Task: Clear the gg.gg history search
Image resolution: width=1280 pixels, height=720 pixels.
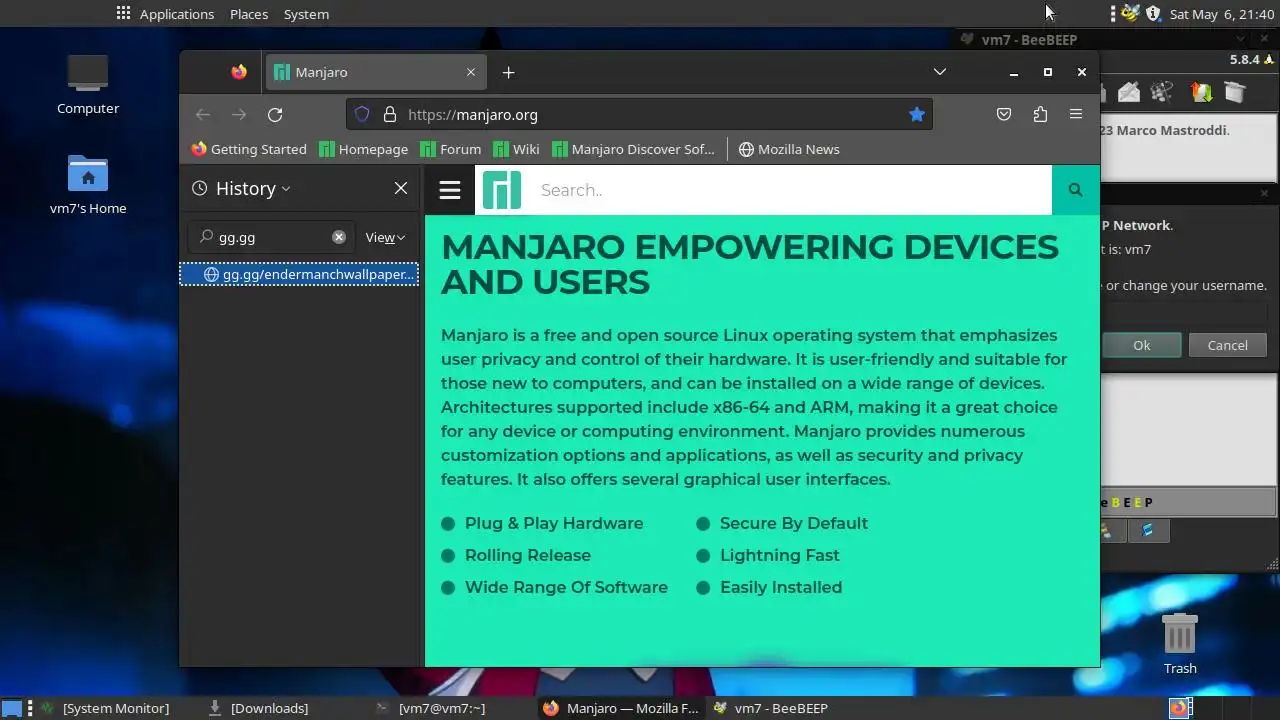Action: 339,237
